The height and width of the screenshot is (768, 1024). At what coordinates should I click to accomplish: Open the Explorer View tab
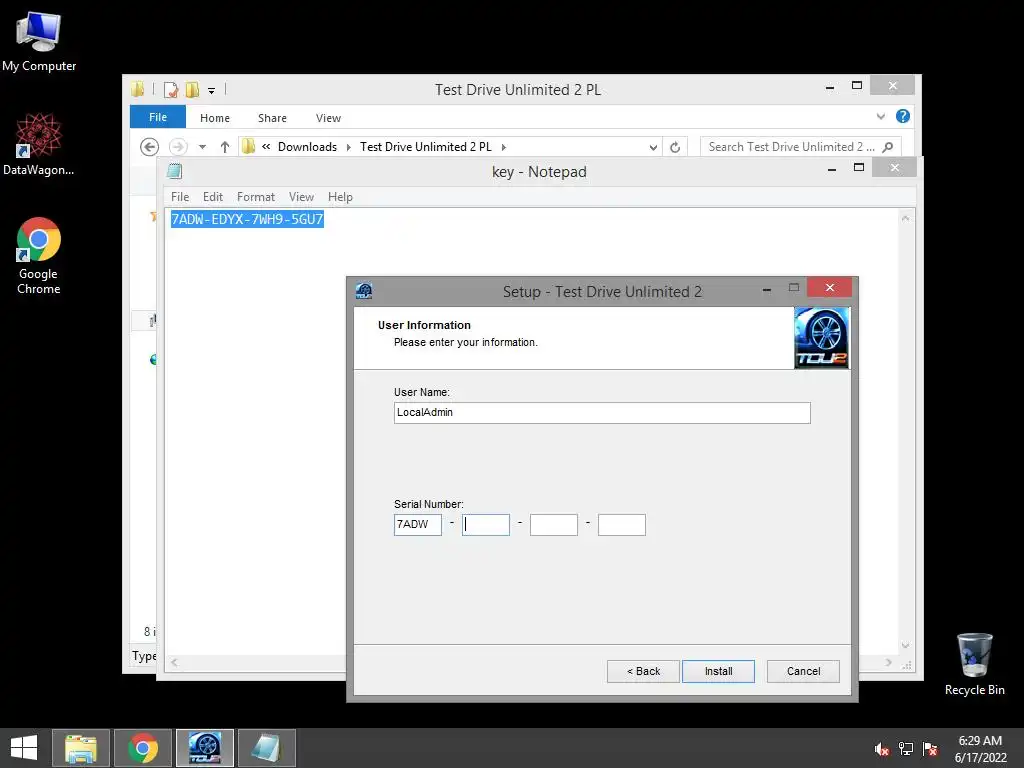pyautogui.click(x=328, y=118)
